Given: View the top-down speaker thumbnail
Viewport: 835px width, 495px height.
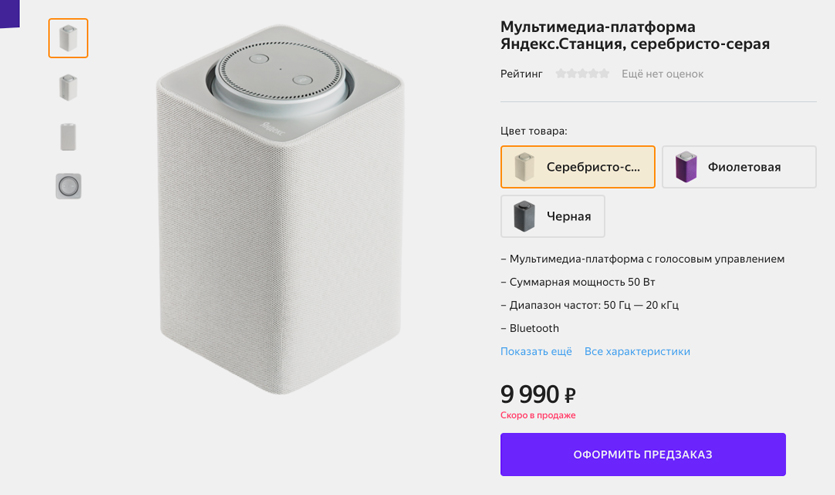Looking at the screenshot, I should tap(68, 186).
